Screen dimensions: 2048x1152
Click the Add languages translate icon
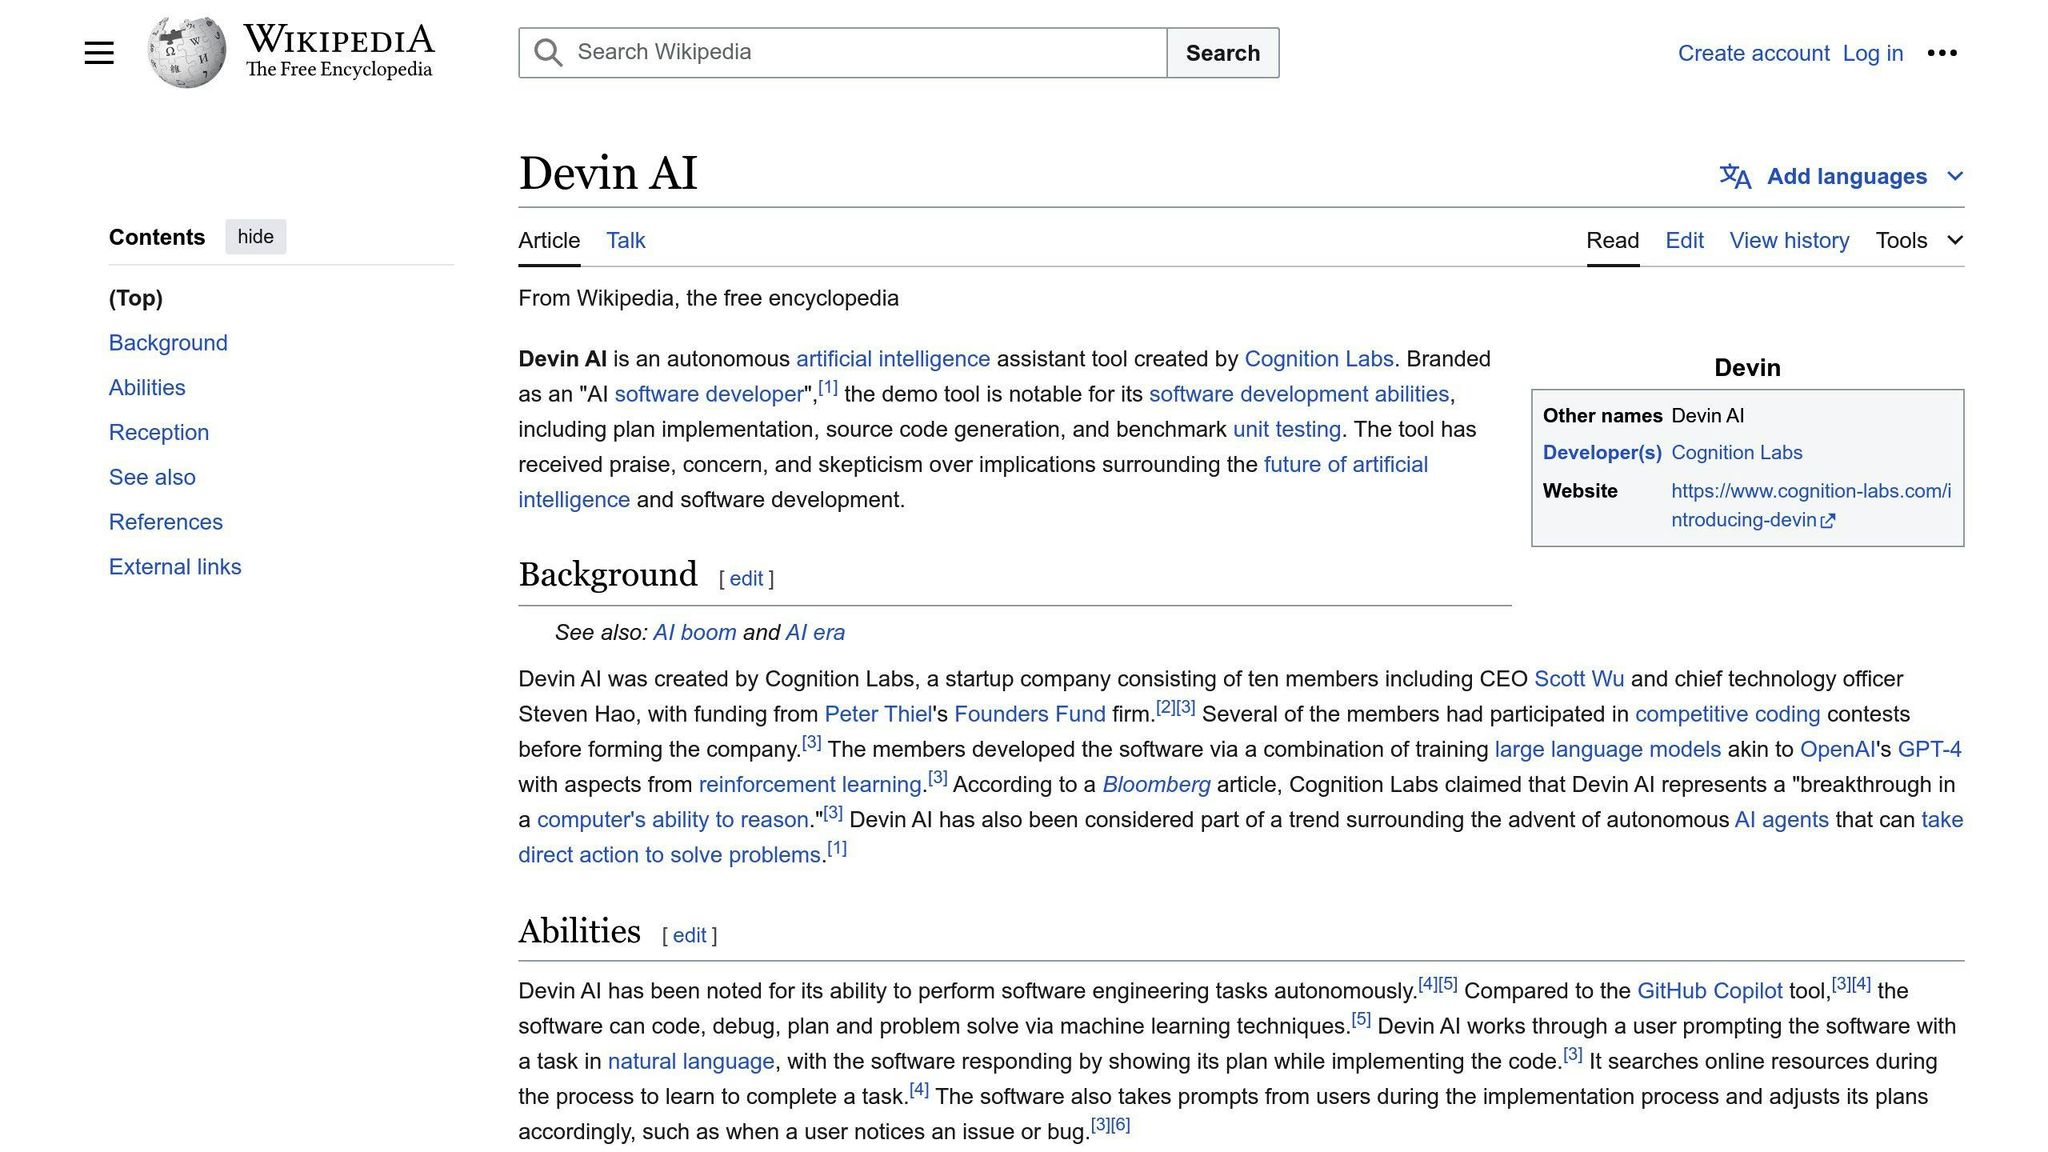click(1735, 177)
